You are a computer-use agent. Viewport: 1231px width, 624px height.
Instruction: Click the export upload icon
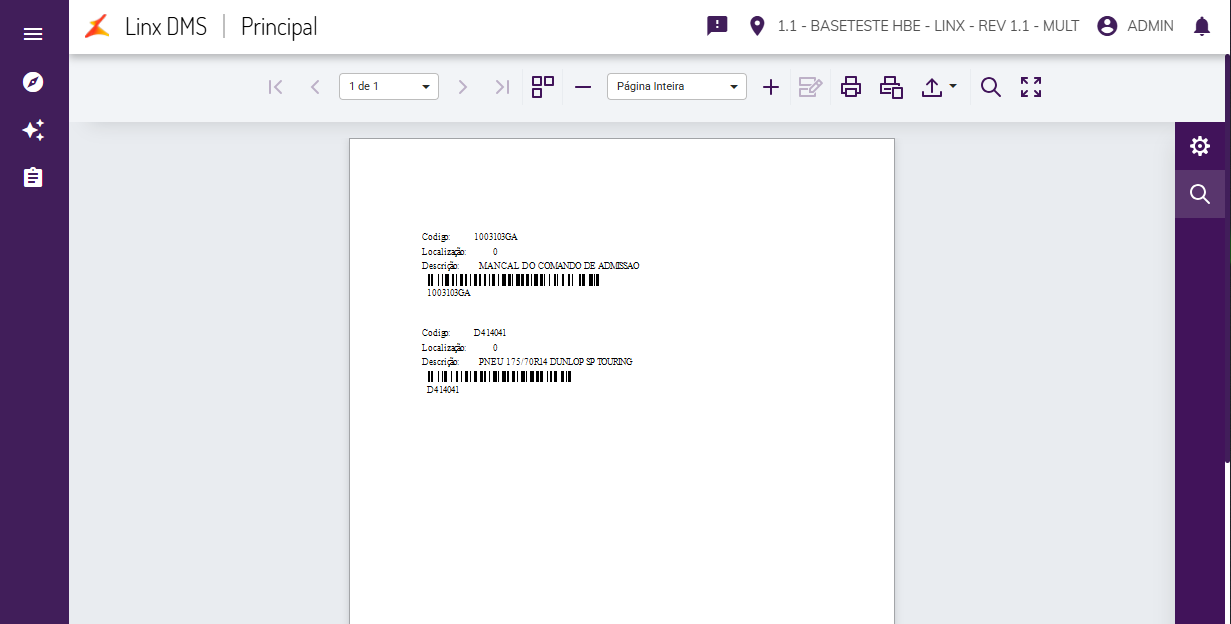click(x=932, y=87)
